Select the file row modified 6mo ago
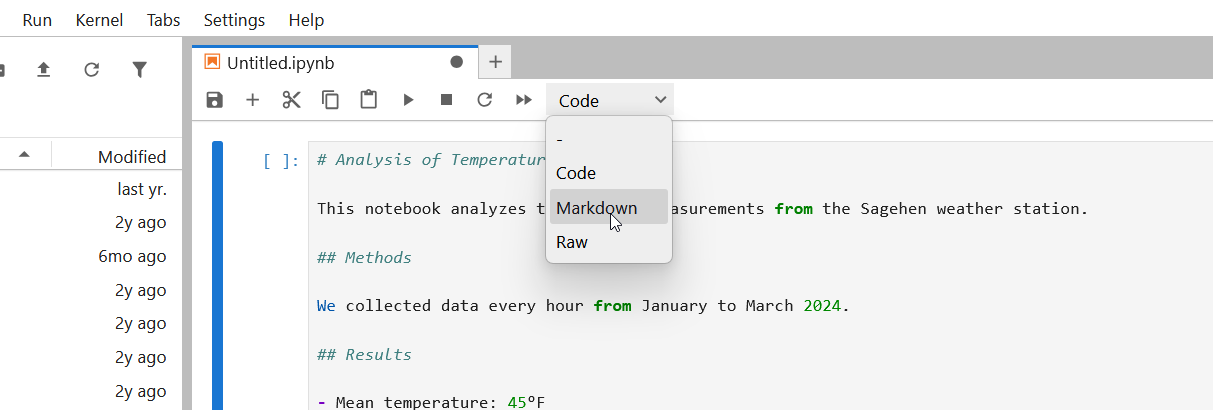This screenshot has width=1213, height=410. tap(90, 256)
